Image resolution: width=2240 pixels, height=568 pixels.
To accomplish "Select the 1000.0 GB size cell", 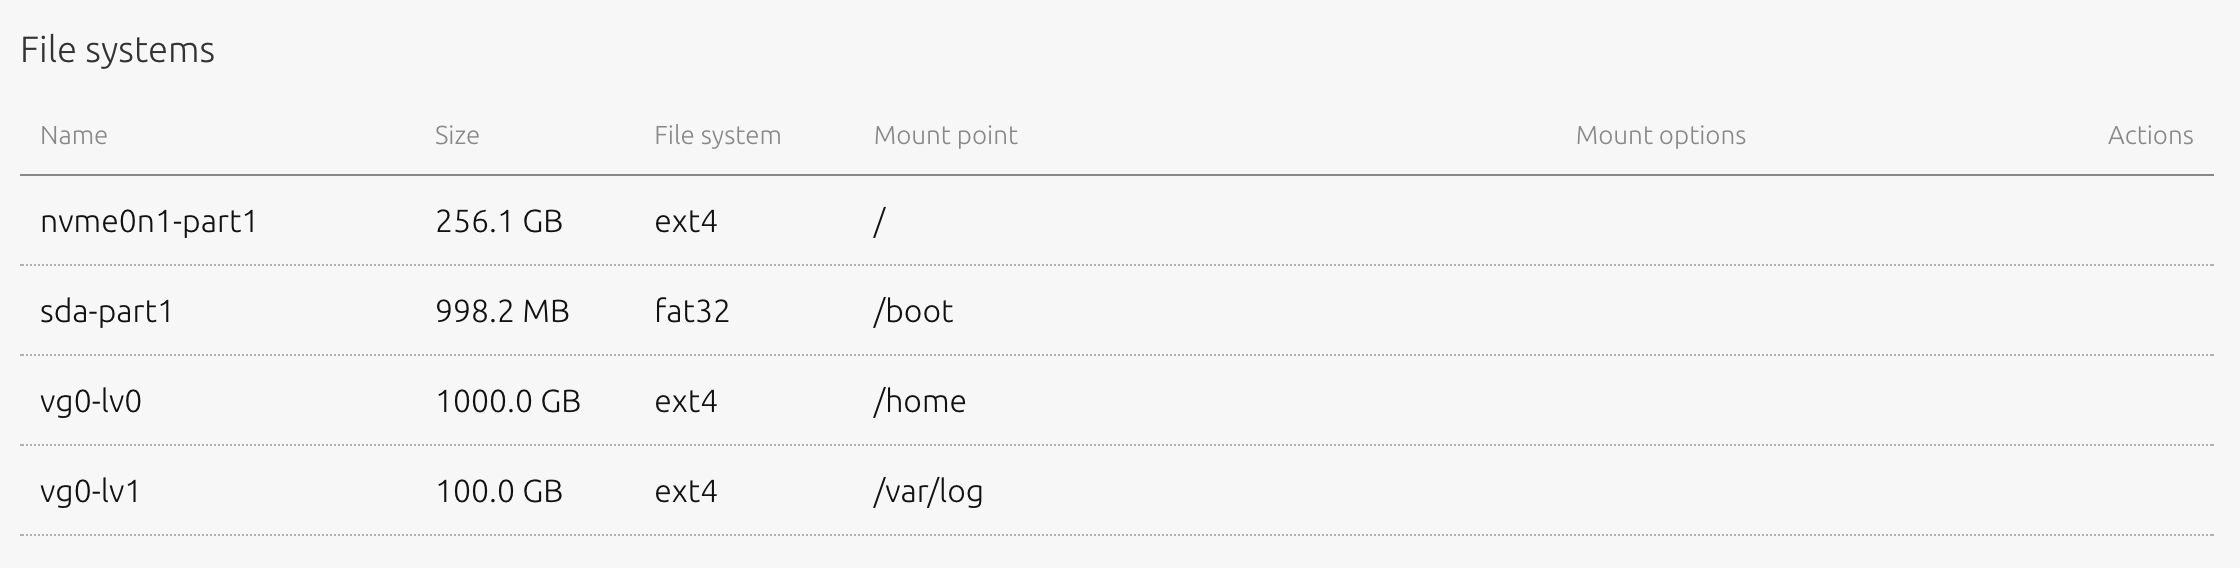I will [508, 401].
